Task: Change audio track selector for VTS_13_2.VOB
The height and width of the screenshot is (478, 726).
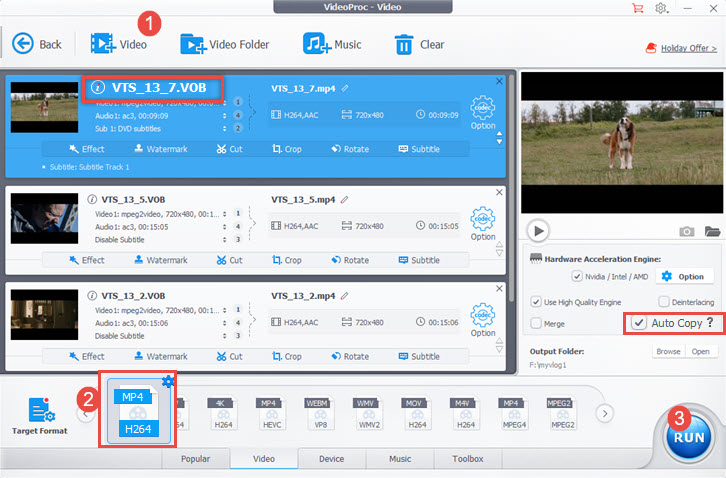Action: pos(225,323)
